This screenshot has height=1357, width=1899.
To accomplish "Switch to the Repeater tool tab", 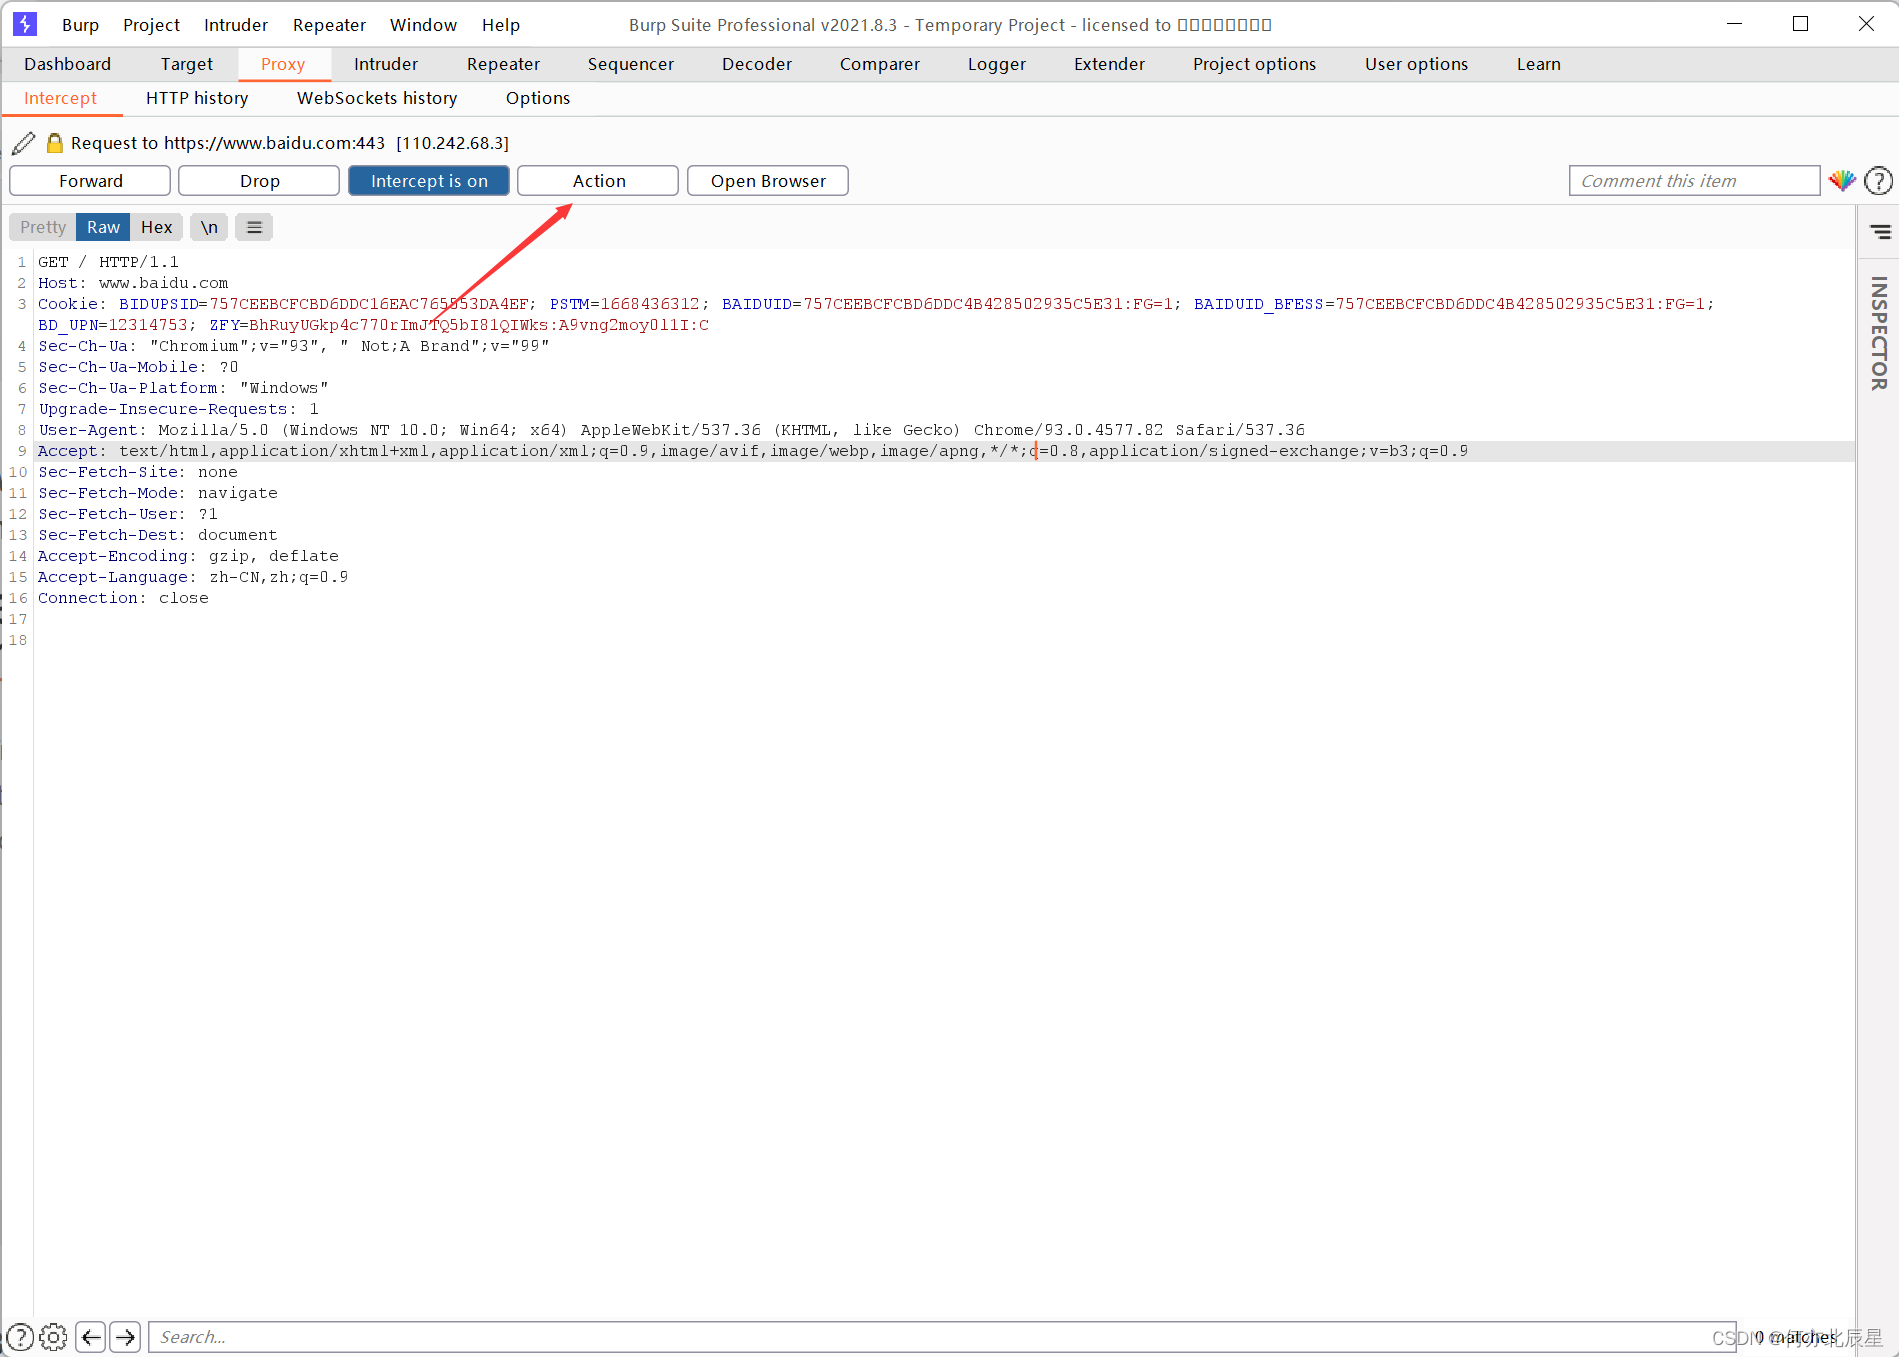I will pyautogui.click(x=503, y=64).
